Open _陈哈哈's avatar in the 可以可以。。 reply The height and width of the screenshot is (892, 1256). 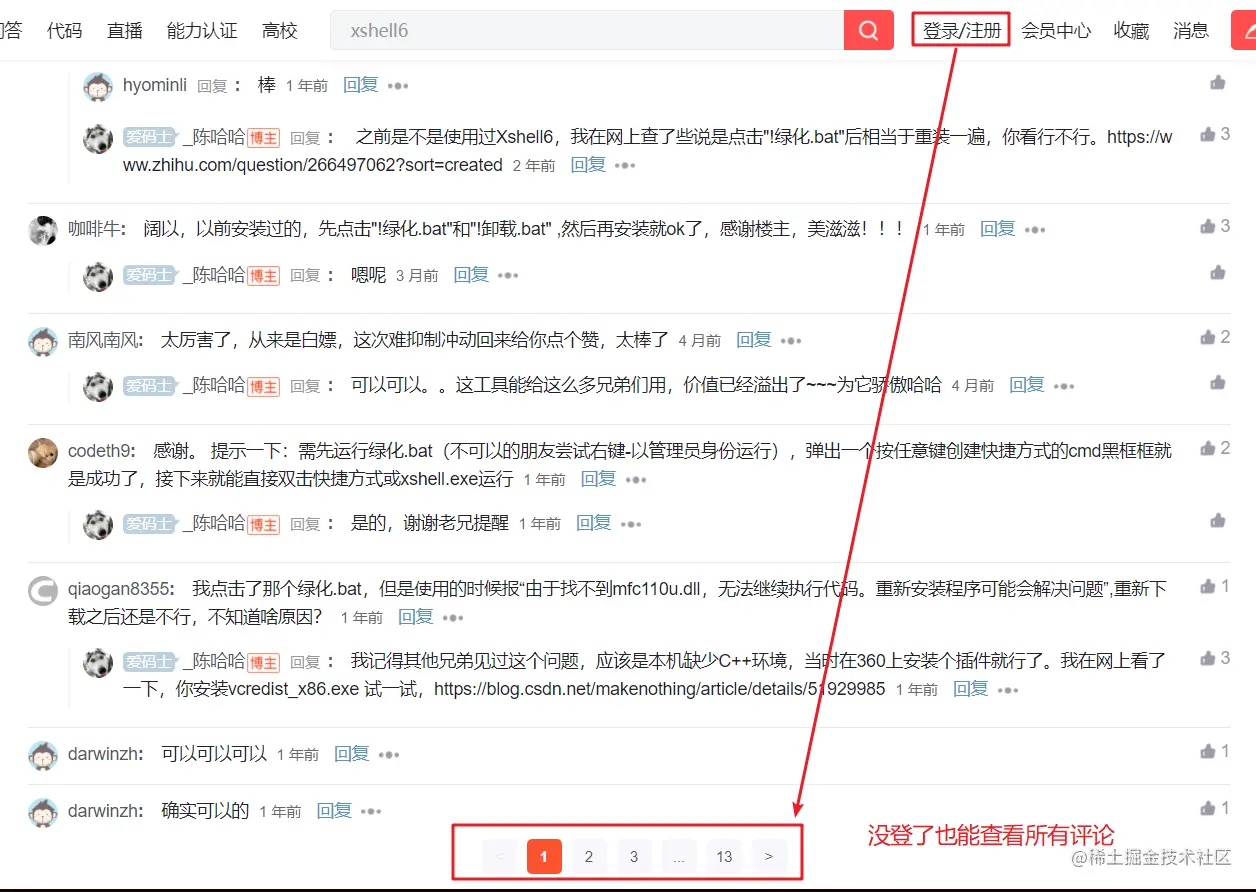coord(98,386)
